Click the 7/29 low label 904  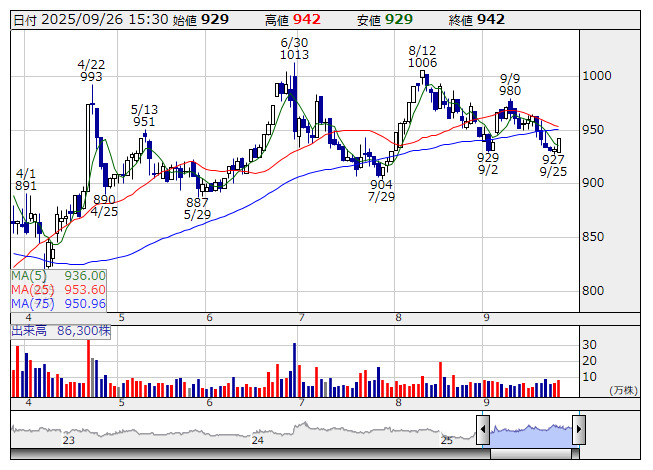coord(381,185)
